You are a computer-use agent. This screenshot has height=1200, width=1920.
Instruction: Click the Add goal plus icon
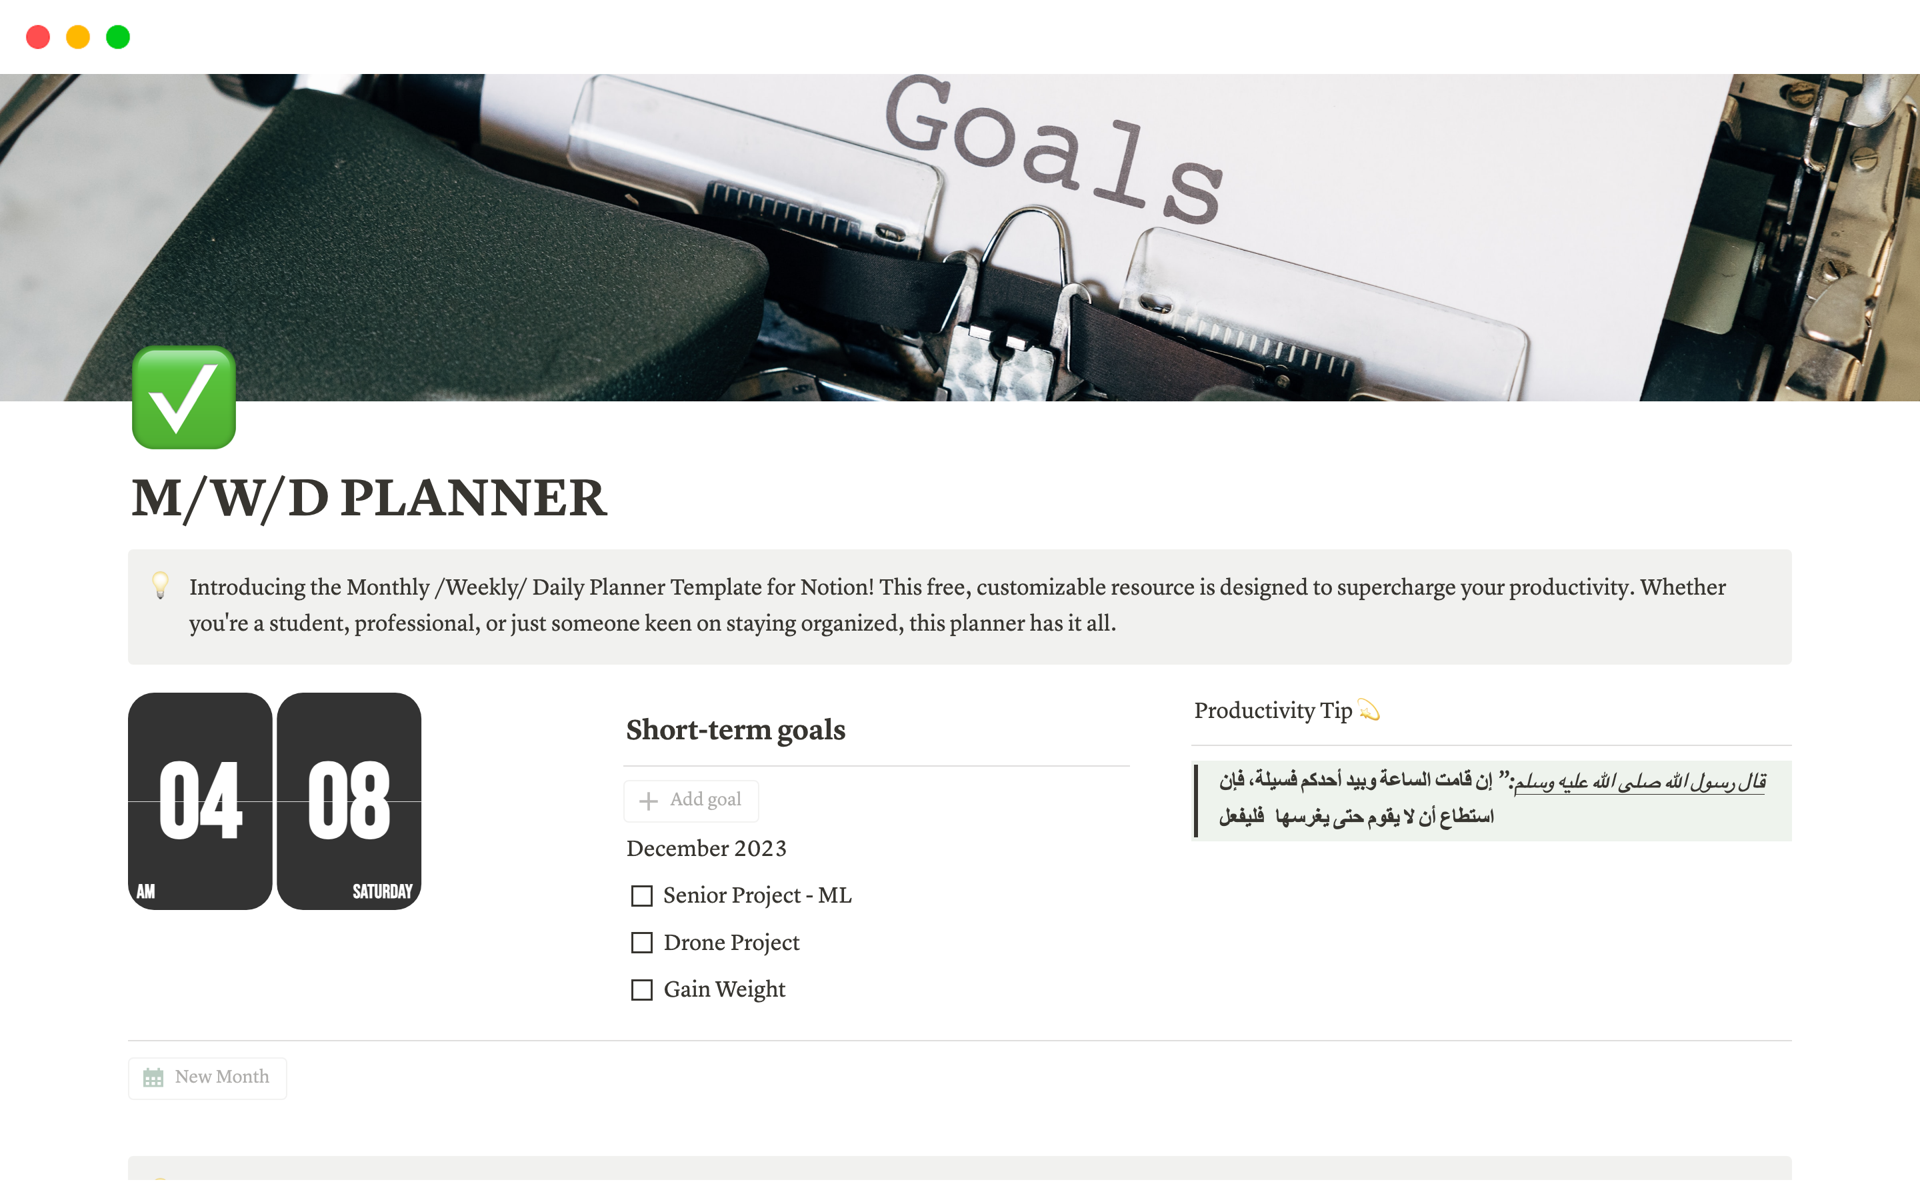coord(648,799)
